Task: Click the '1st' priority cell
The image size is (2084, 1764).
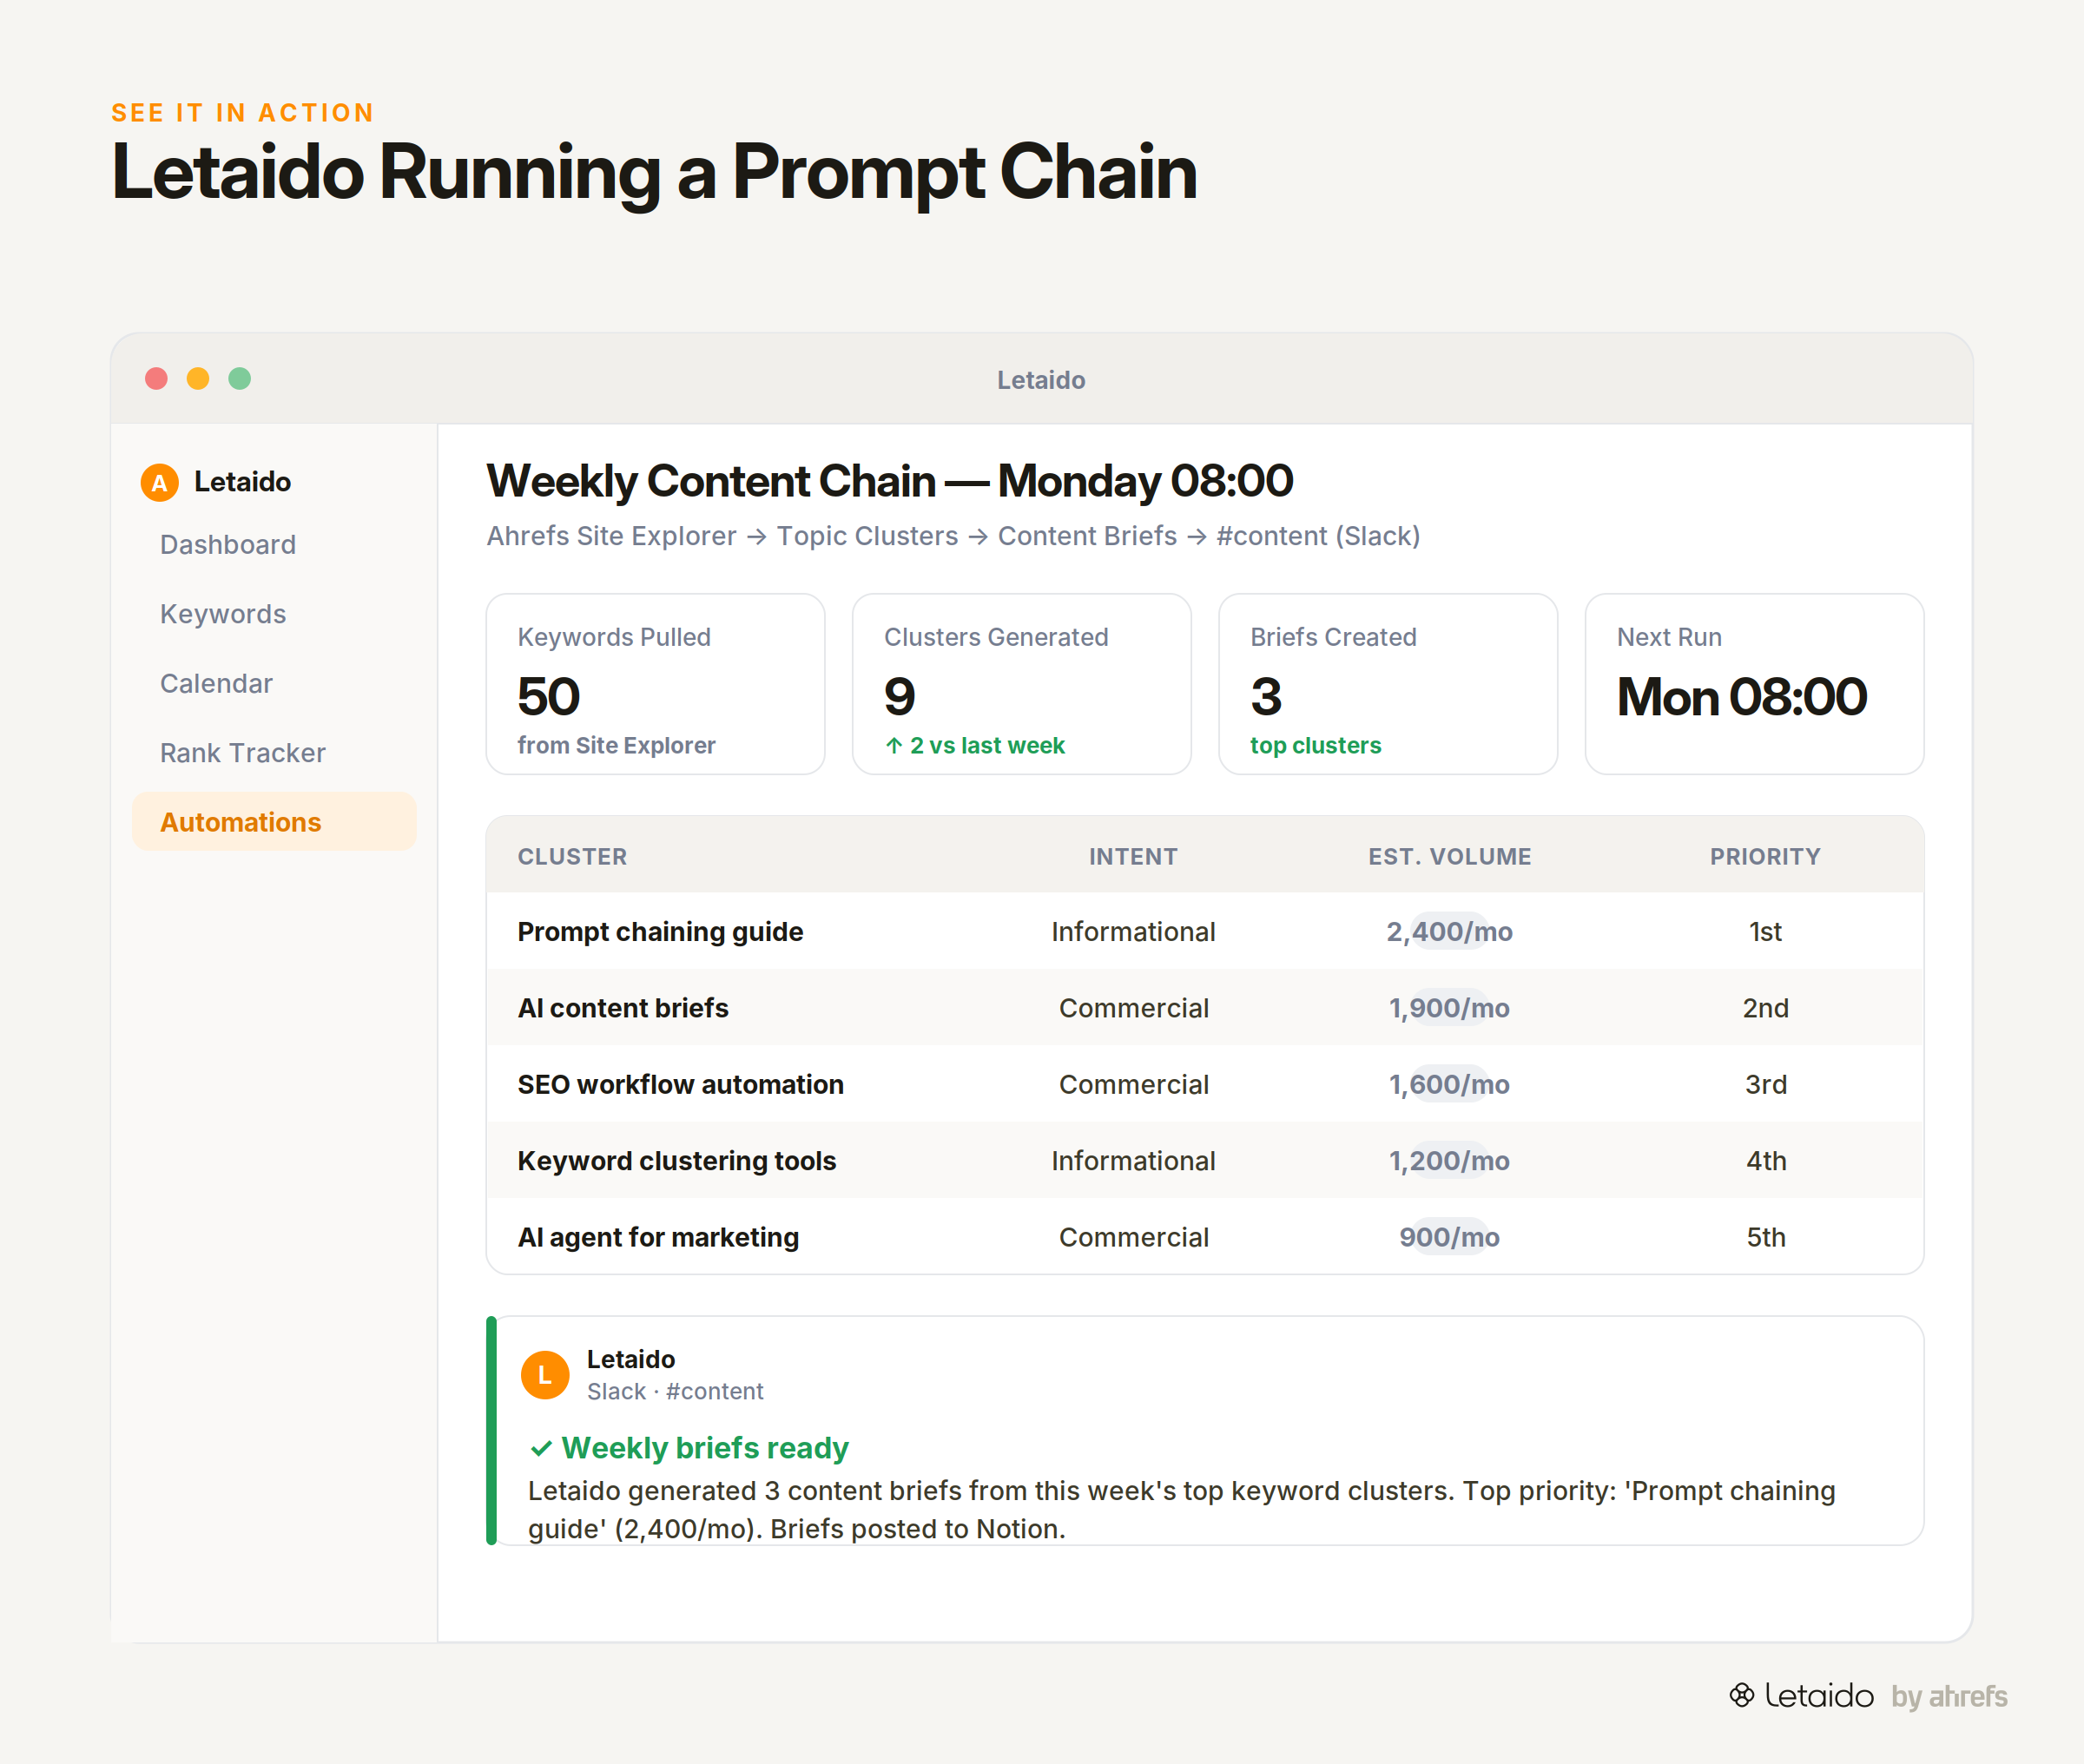Action: (x=1765, y=932)
